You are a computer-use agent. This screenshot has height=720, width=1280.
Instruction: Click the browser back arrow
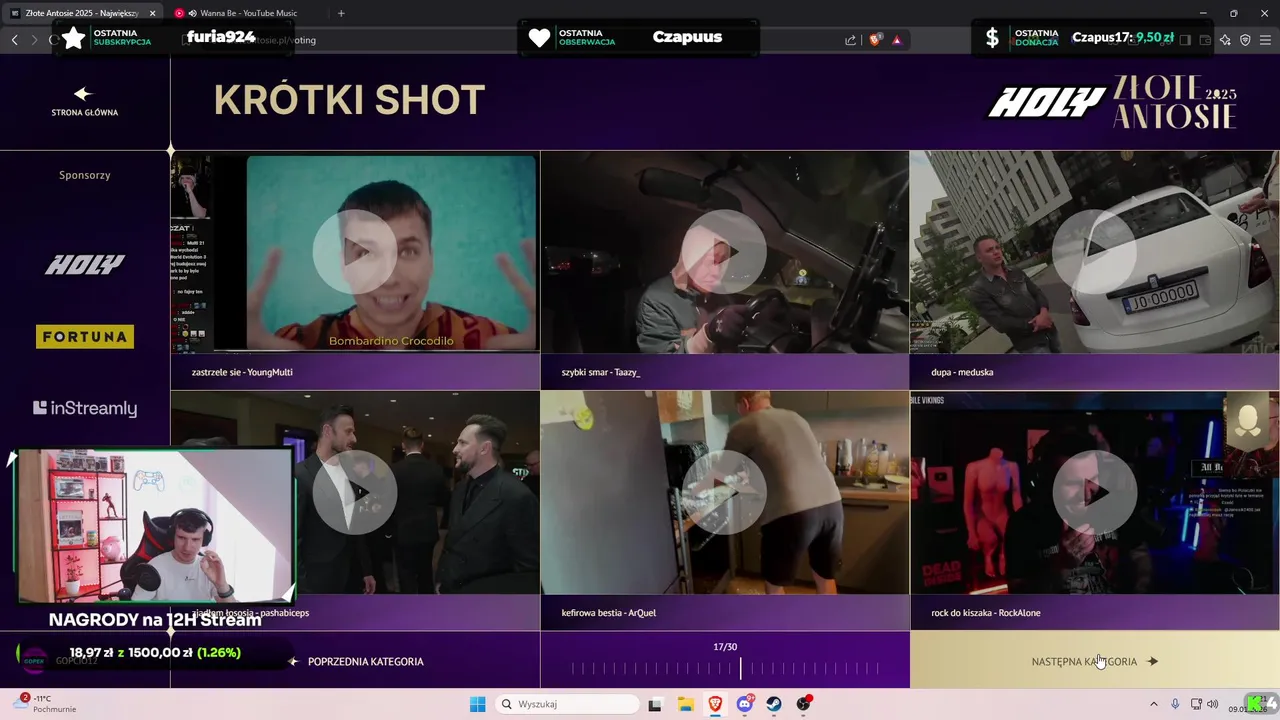click(14, 40)
